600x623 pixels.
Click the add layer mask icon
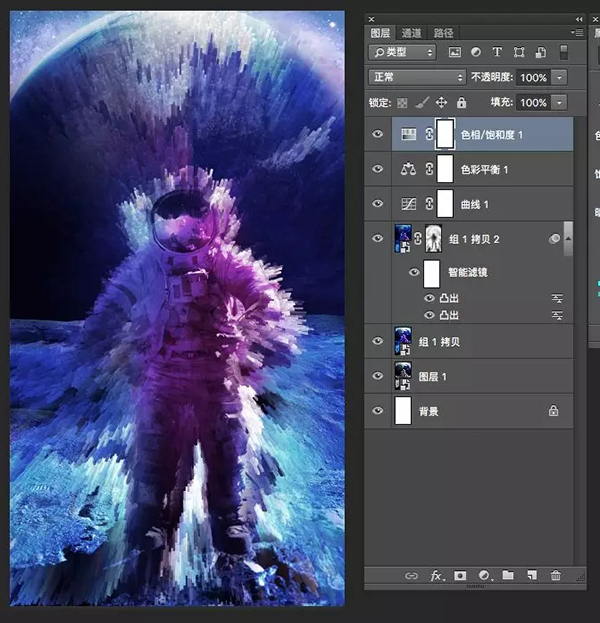point(460,576)
